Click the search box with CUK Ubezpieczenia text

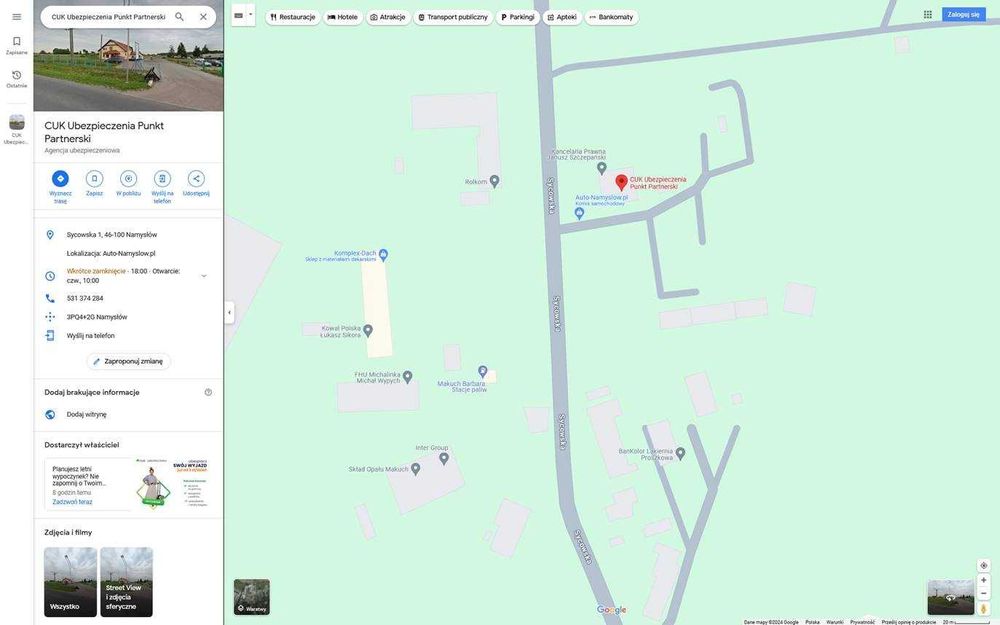[108, 17]
